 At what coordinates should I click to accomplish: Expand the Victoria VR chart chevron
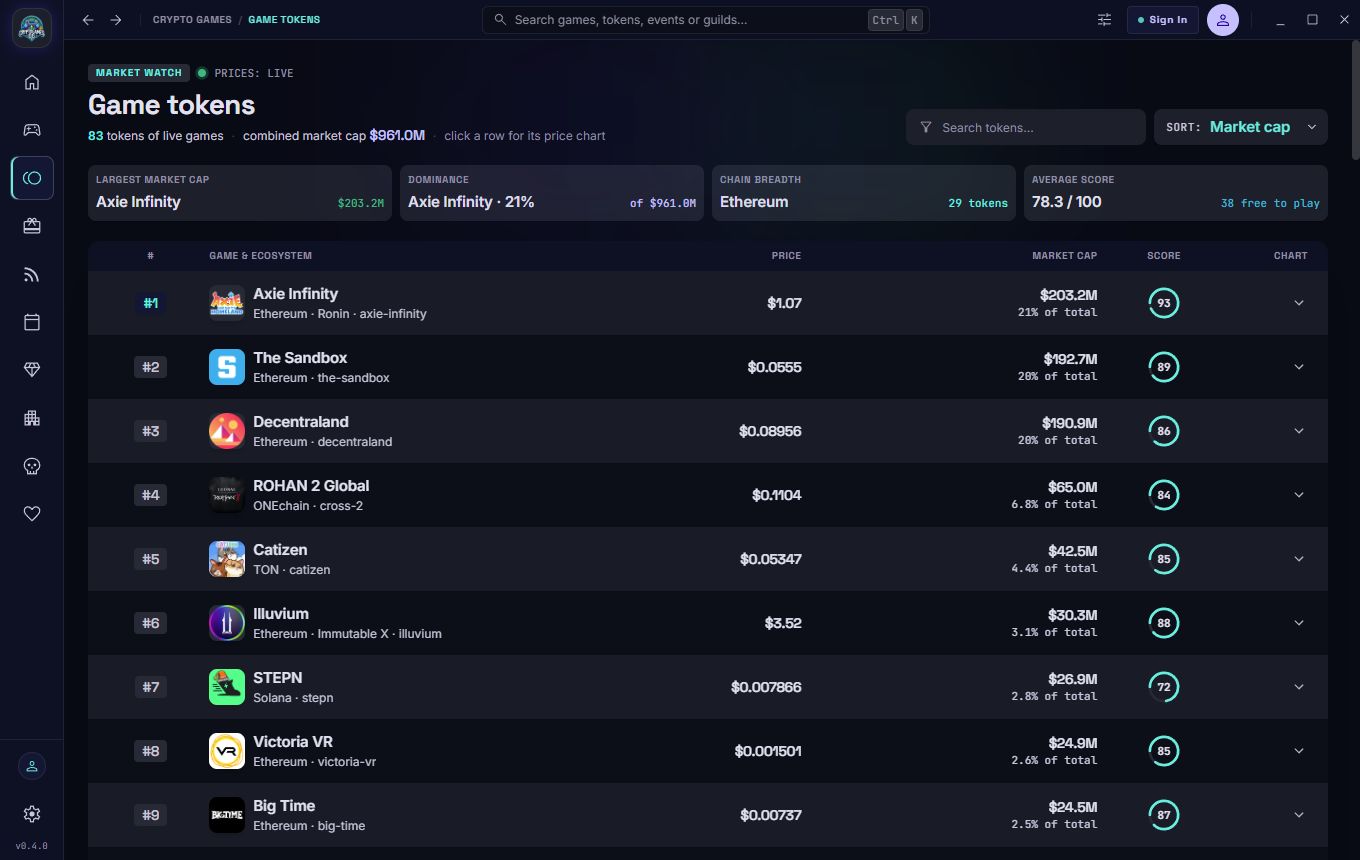[1299, 751]
